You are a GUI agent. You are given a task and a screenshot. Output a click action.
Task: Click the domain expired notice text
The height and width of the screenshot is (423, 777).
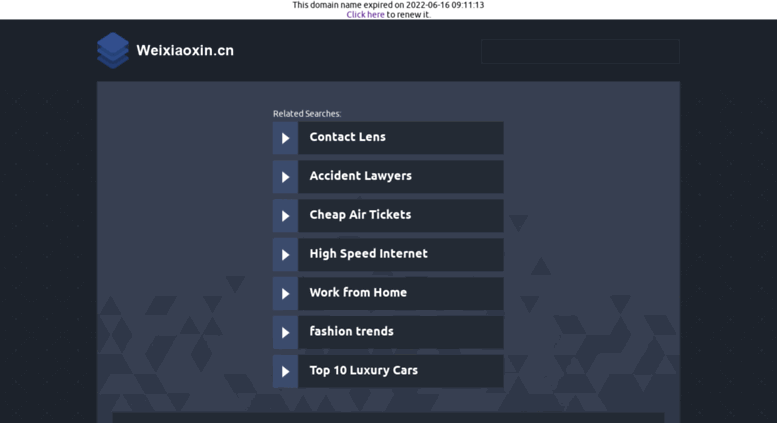click(x=388, y=5)
